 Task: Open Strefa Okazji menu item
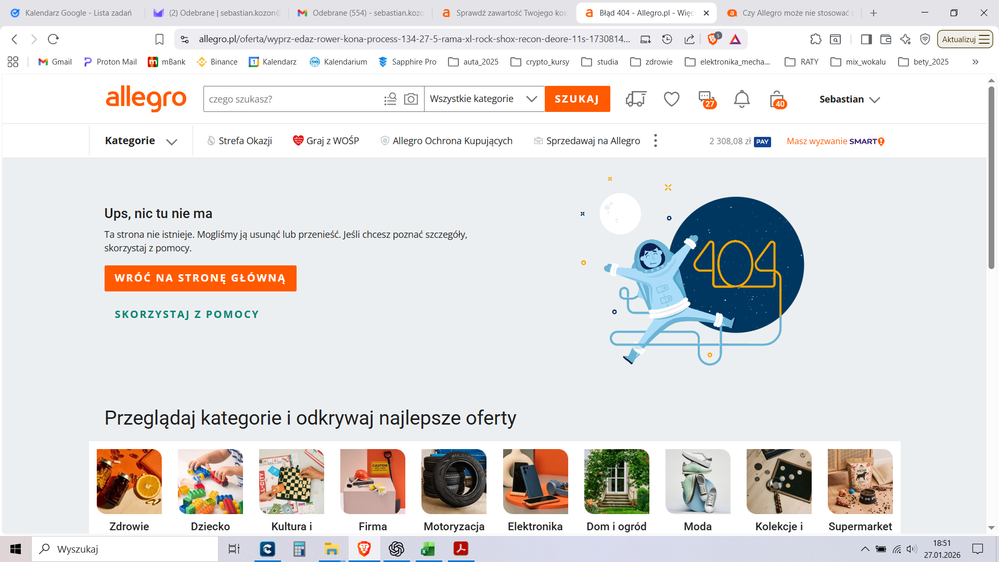point(239,141)
